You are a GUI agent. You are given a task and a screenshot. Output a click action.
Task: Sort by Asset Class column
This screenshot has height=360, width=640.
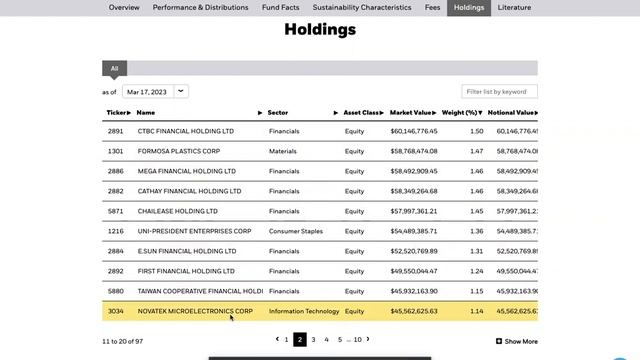363,113
